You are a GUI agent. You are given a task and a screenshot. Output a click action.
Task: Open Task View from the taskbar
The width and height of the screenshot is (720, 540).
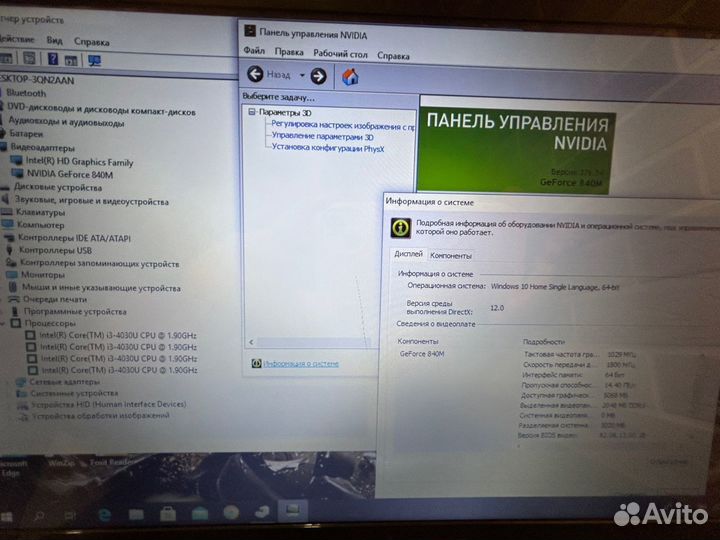click(x=70, y=516)
